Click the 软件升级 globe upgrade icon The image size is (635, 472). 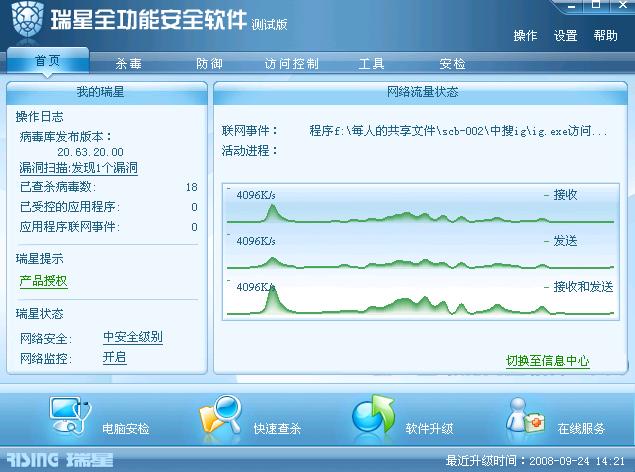click(x=373, y=415)
